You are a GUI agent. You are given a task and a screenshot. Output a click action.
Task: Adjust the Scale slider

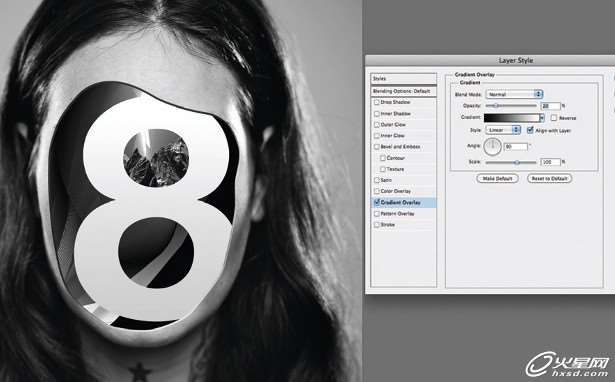[x=517, y=162]
